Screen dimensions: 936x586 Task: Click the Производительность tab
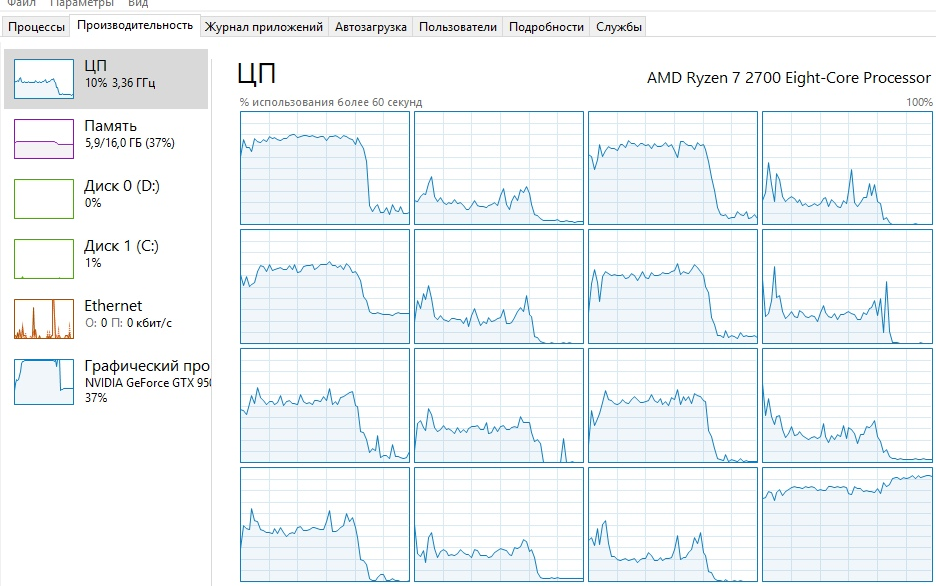[134, 25]
